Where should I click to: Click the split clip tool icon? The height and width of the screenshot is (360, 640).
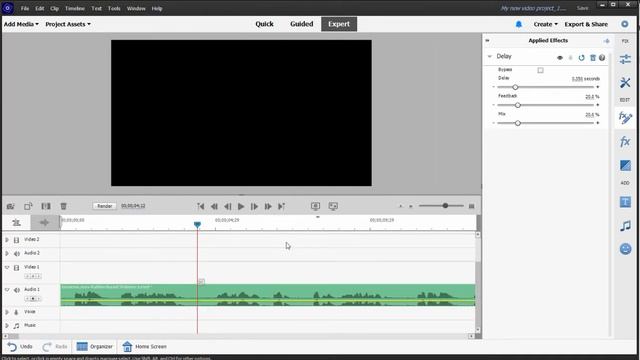coord(46,206)
